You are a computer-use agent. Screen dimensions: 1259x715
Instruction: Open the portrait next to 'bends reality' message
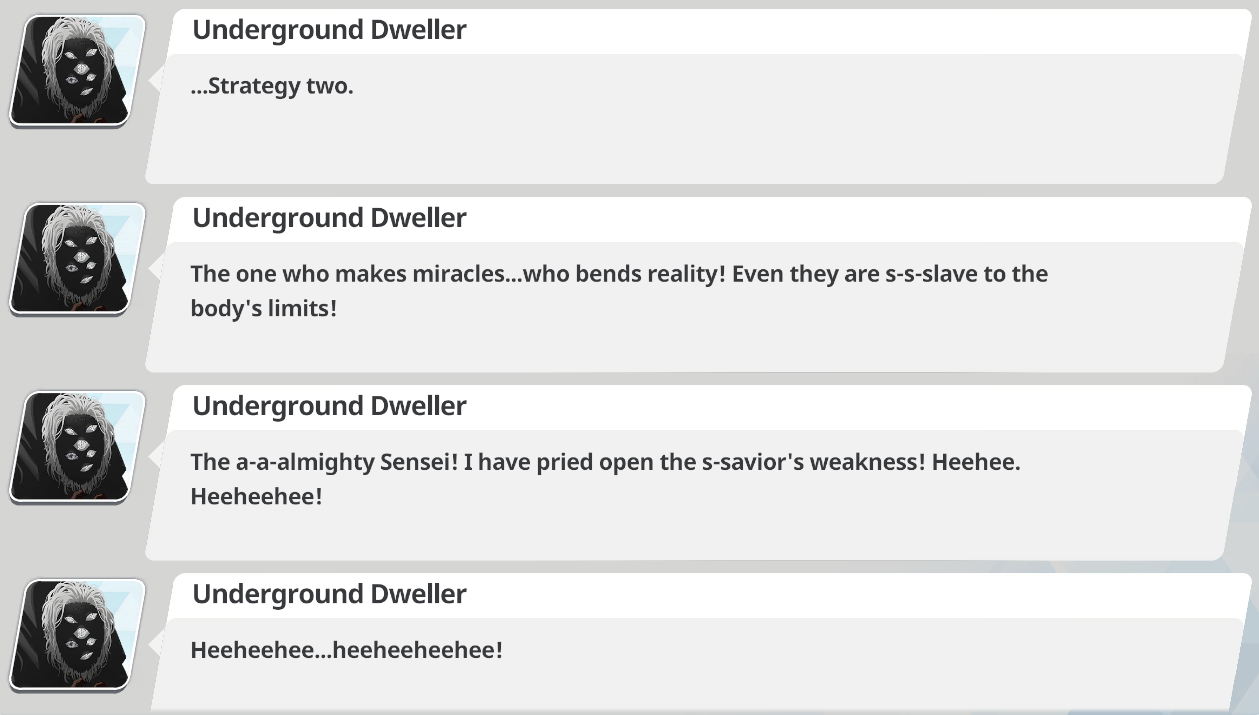[x=77, y=258]
